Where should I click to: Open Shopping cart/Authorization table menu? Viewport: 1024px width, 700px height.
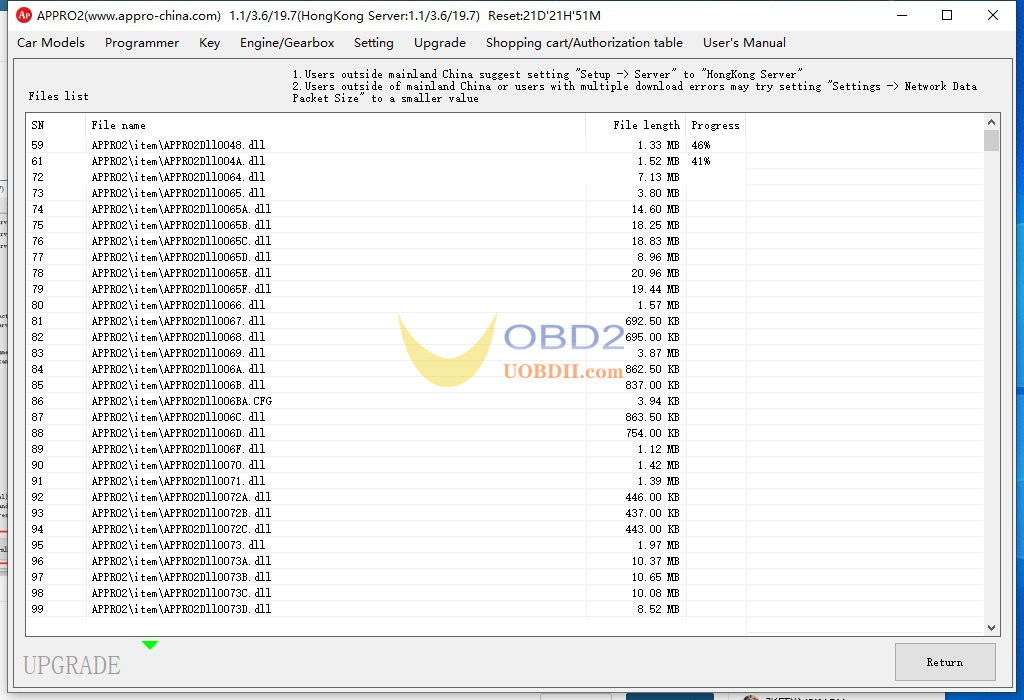click(584, 43)
